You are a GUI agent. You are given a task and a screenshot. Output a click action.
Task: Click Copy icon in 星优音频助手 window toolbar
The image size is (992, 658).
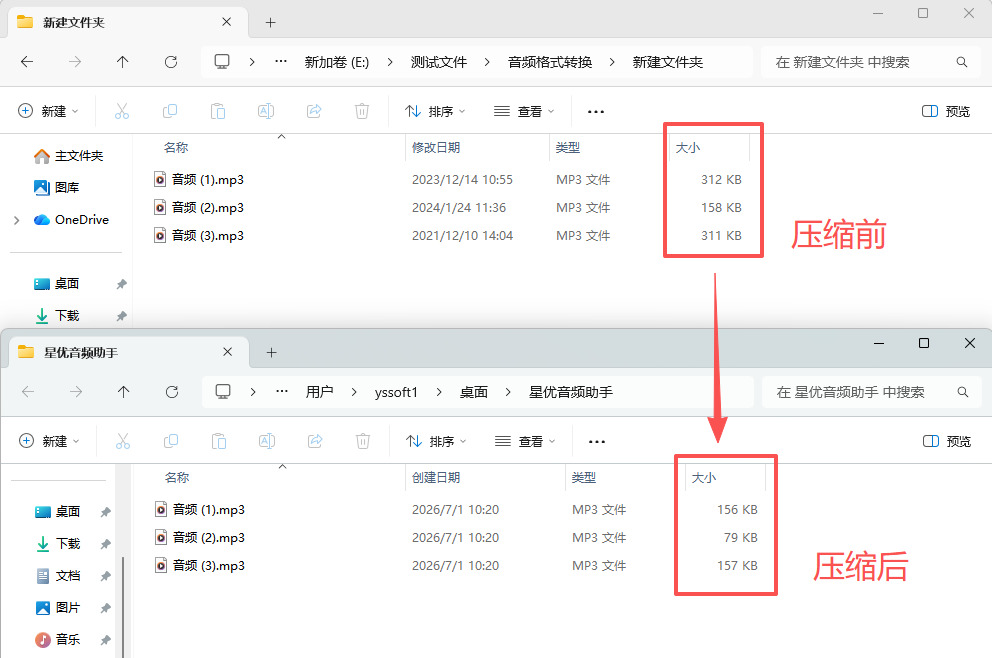[171, 441]
